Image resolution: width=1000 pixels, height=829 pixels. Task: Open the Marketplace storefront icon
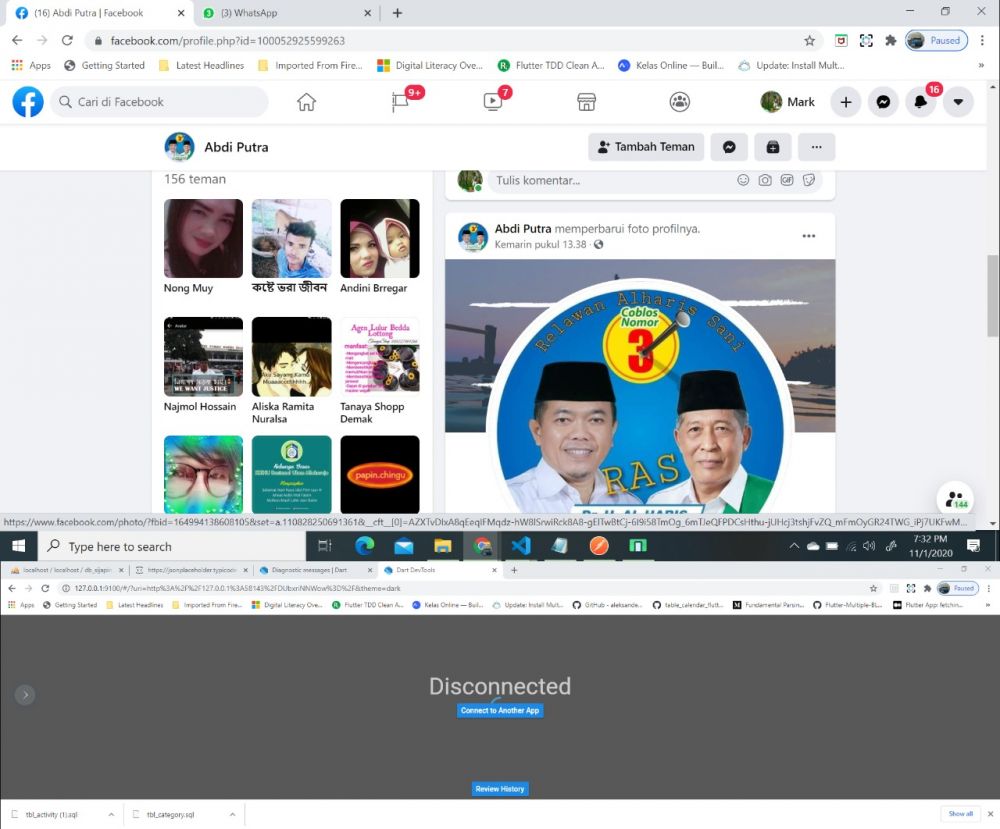[587, 102]
